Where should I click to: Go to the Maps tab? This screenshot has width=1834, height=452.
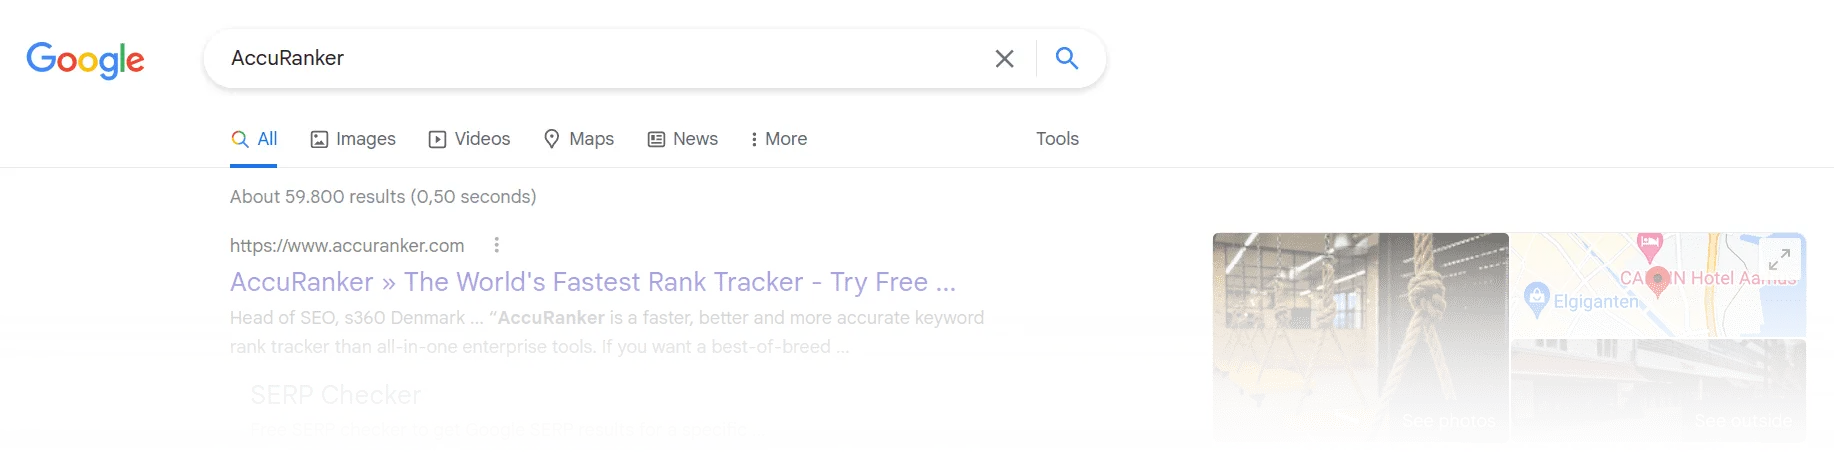[x=578, y=139]
